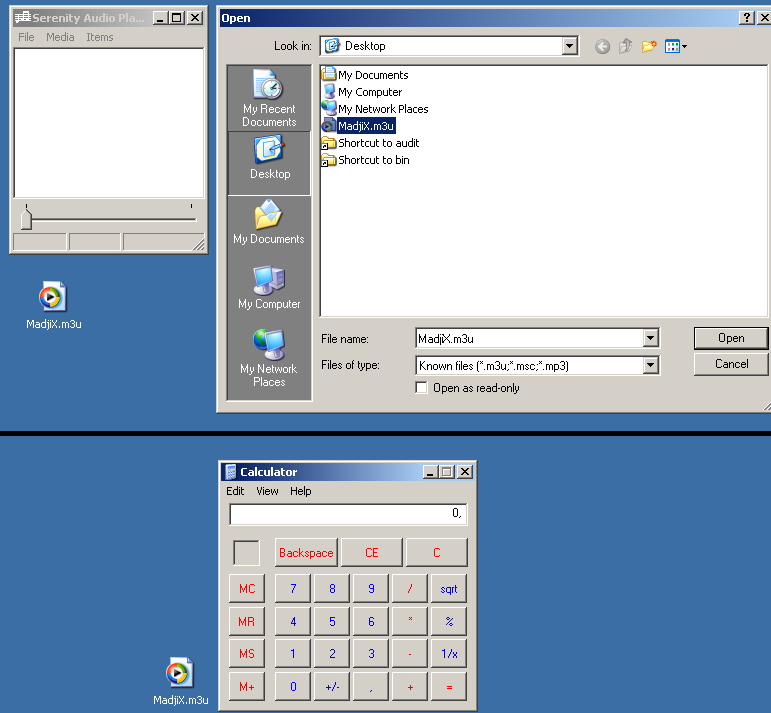Click digit 6 in Calculator
This screenshot has width=771, height=713.
point(371,622)
